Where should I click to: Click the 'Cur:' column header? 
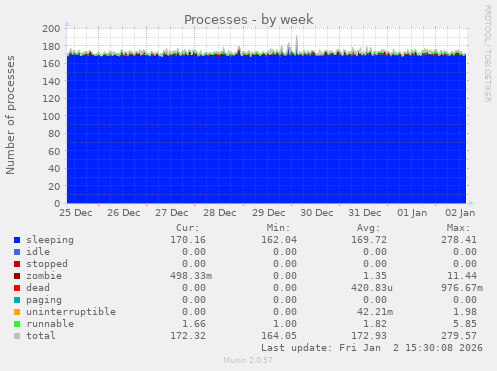pos(188,228)
